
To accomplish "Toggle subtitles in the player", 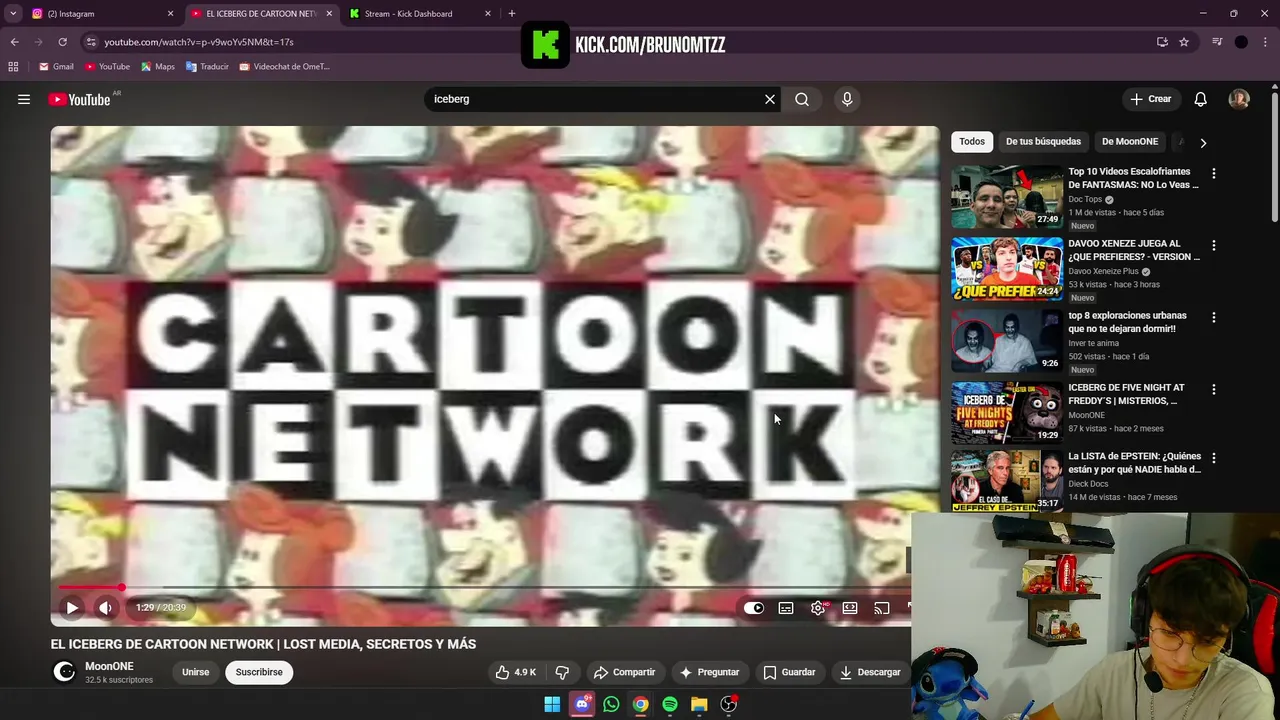I will point(786,608).
